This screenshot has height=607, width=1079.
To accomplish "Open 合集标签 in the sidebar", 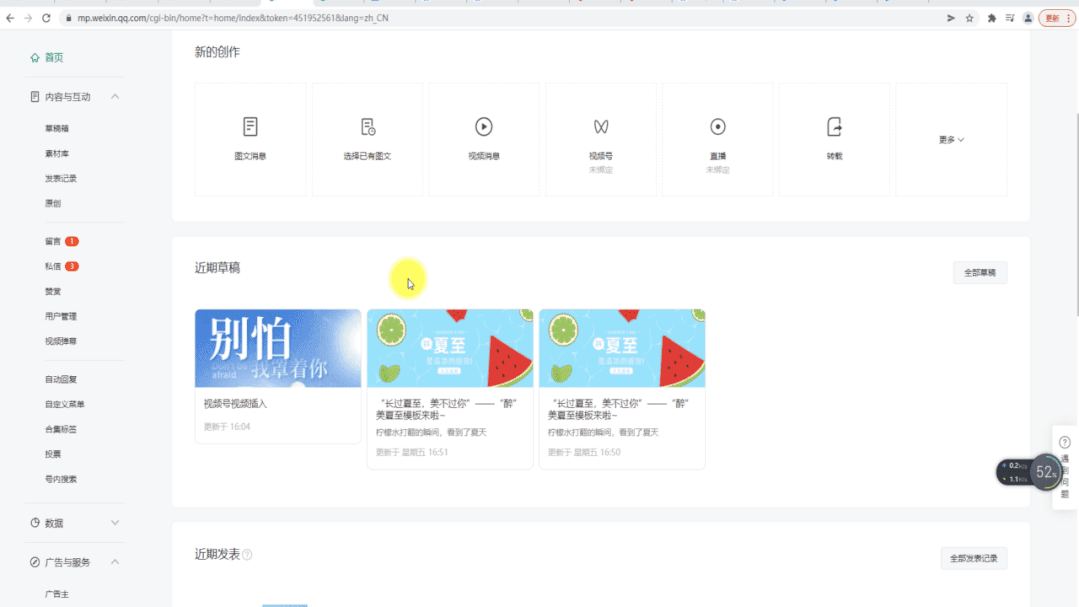I will coord(61,429).
